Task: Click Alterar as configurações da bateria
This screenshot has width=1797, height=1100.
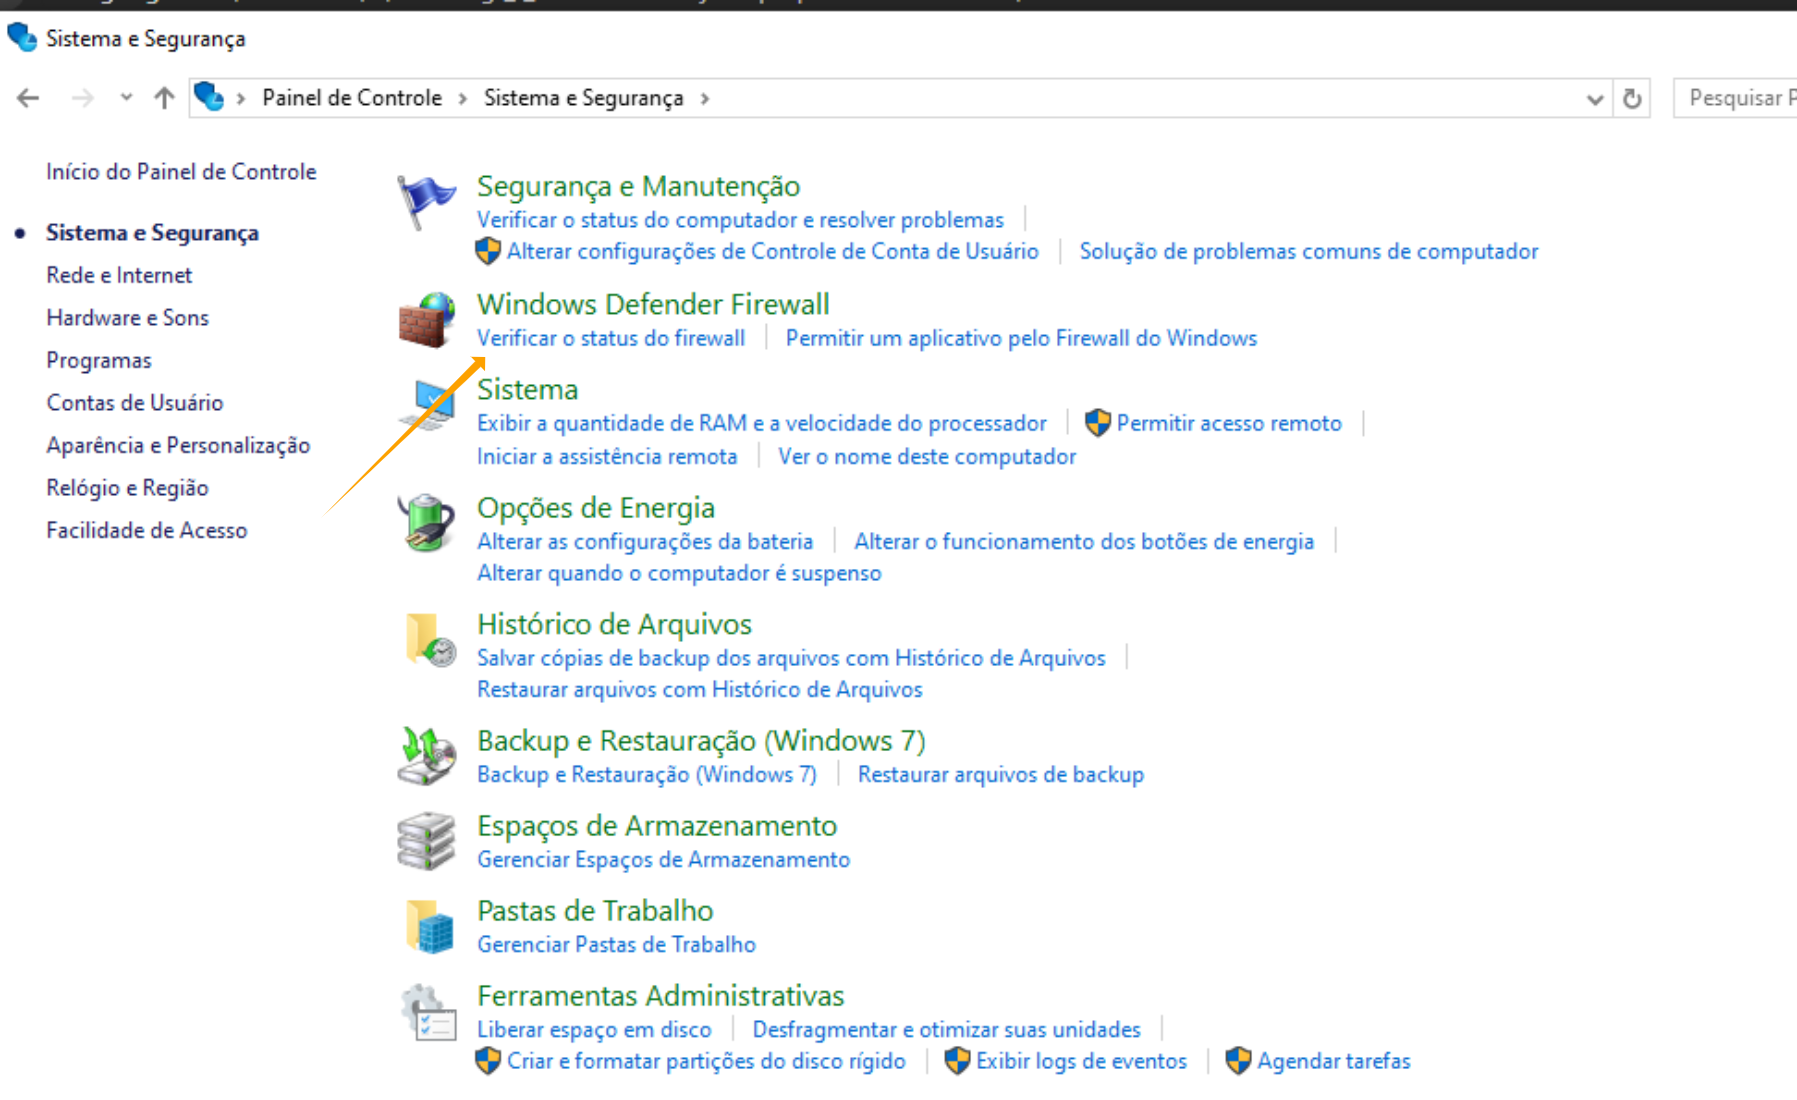Action: point(645,542)
